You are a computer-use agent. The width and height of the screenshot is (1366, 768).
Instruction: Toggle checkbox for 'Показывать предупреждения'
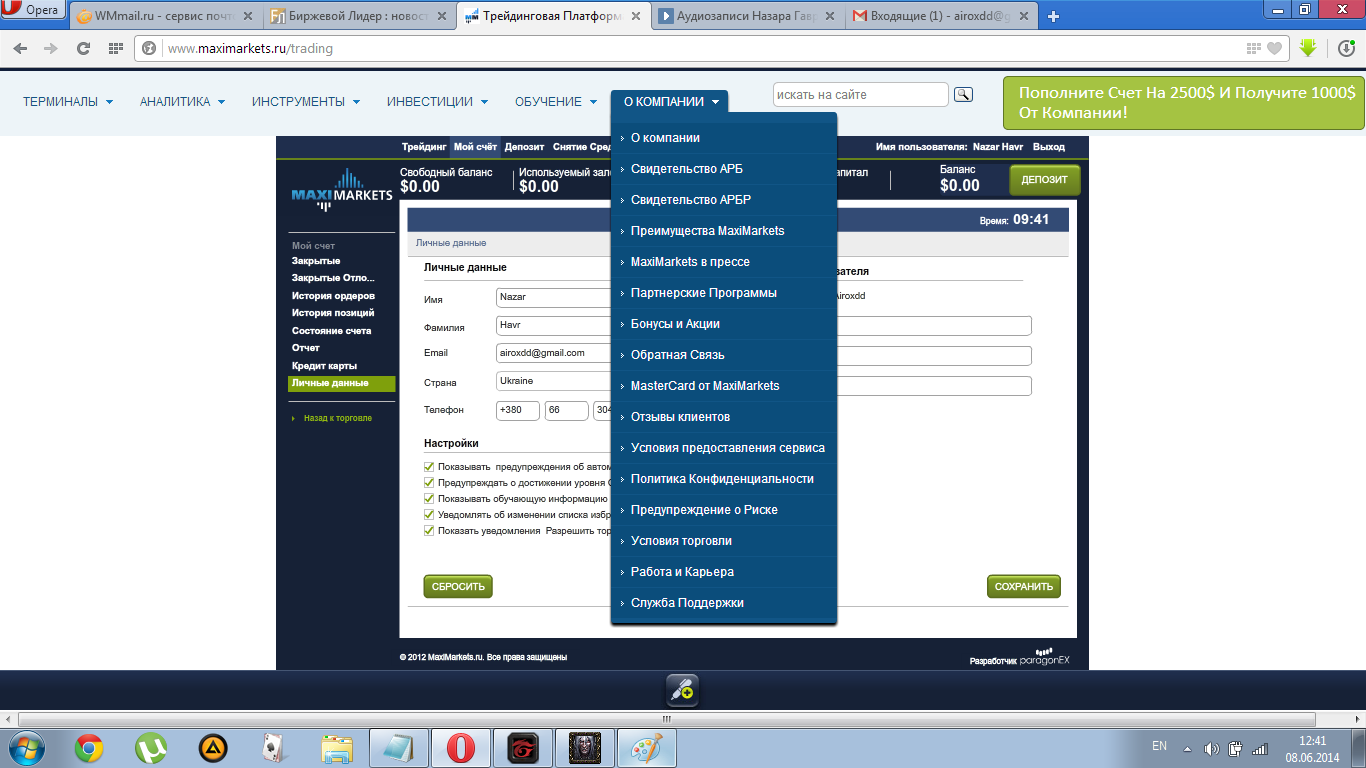coord(429,467)
